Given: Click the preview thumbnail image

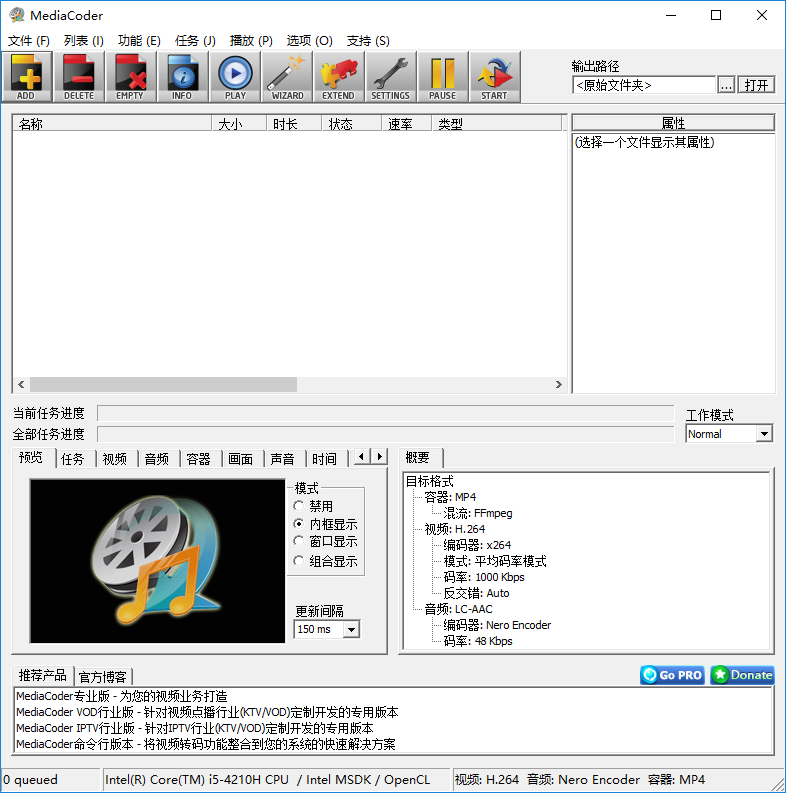Looking at the screenshot, I should point(157,561).
